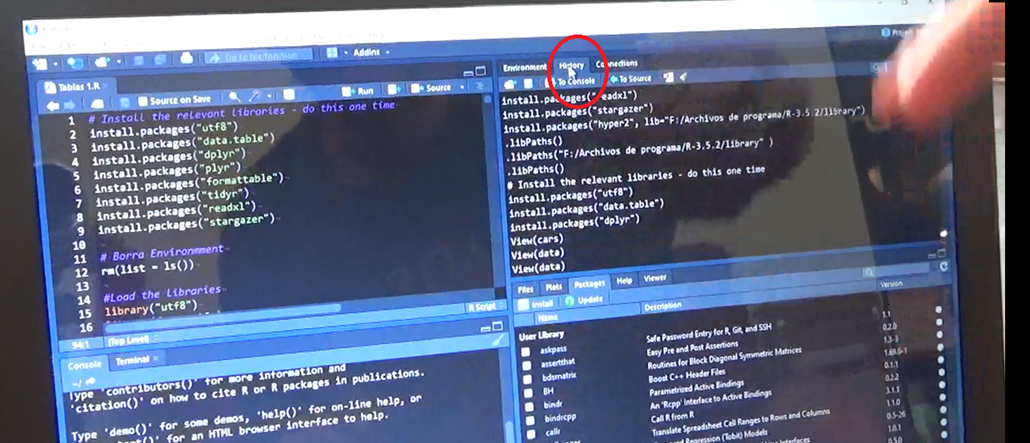Click the Compile Report notebook icon
This screenshot has height=443, width=1030.
point(288,94)
